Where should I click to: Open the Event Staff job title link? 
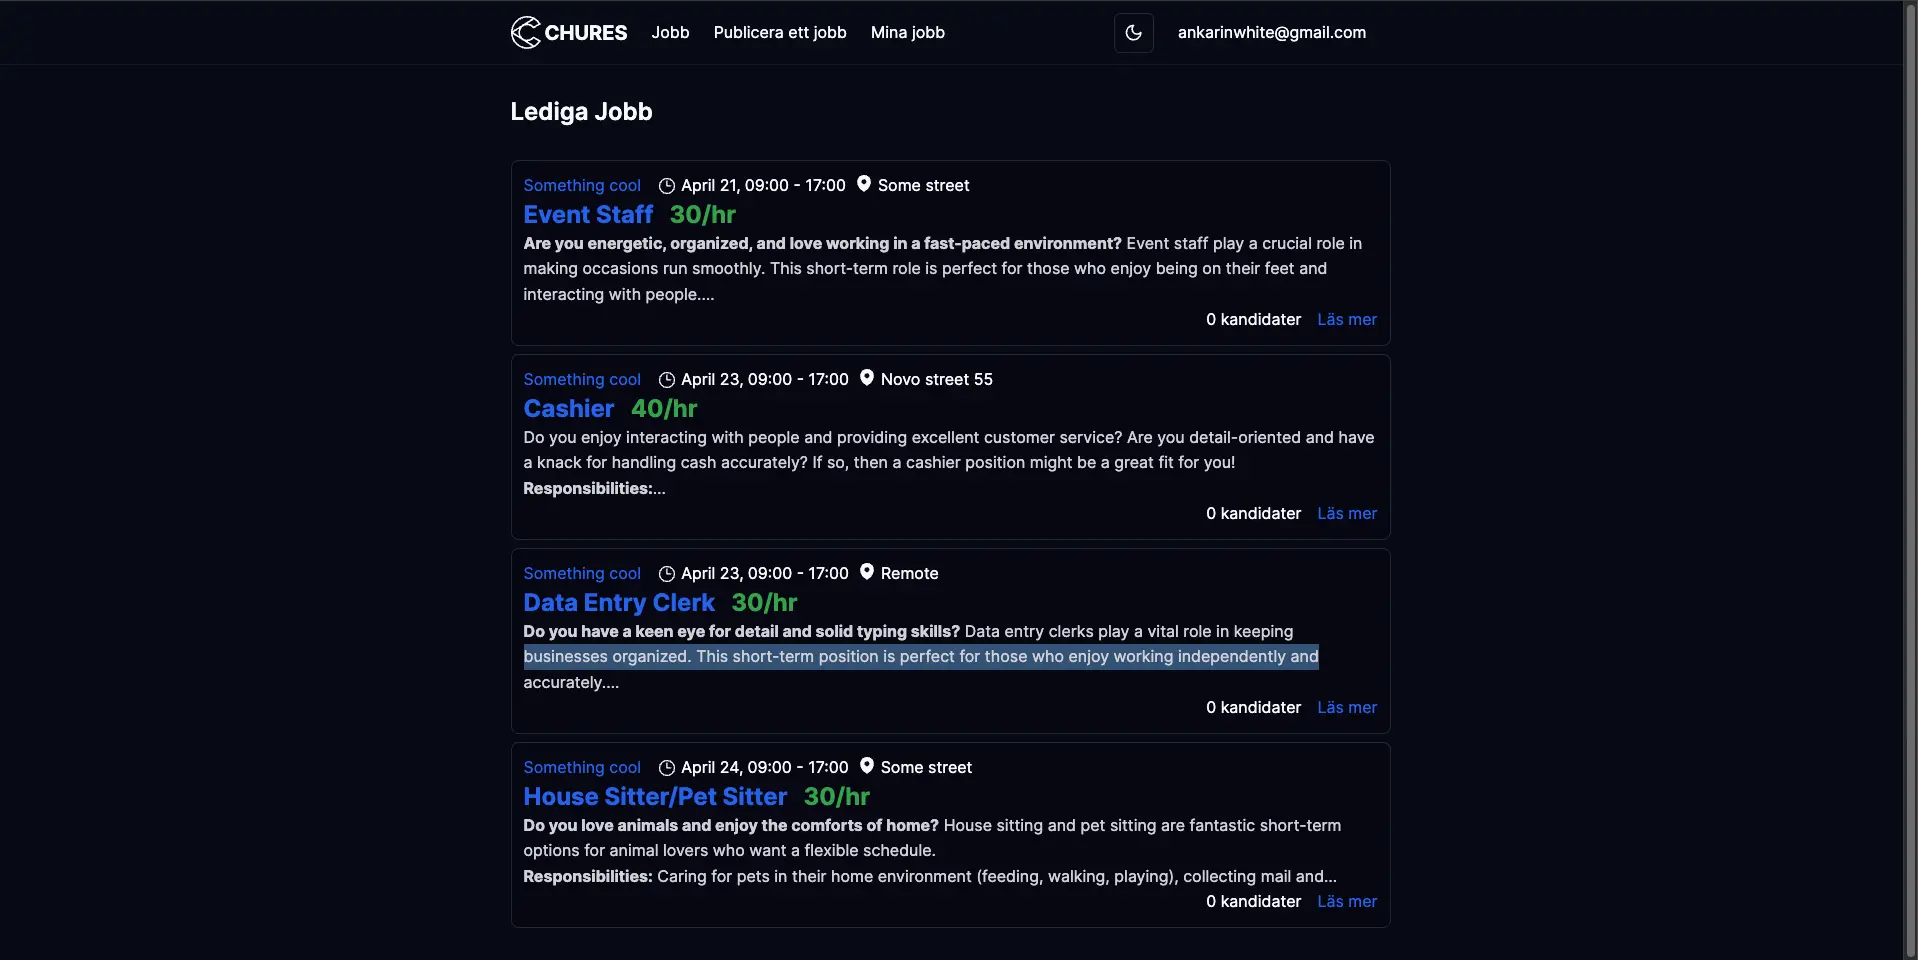pyautogui.click(x=588, y=215)
